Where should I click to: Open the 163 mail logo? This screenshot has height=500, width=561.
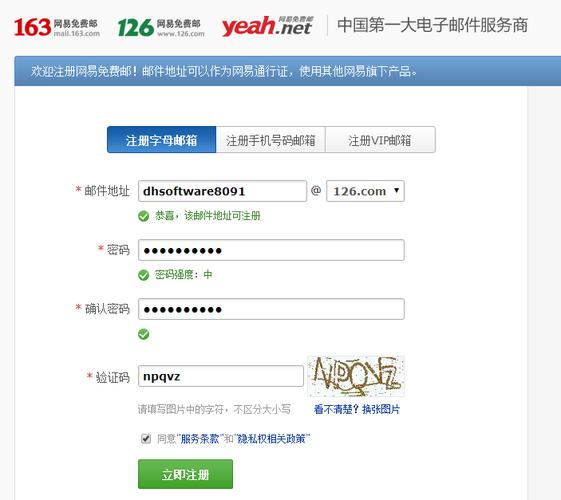tap(57, 28)
